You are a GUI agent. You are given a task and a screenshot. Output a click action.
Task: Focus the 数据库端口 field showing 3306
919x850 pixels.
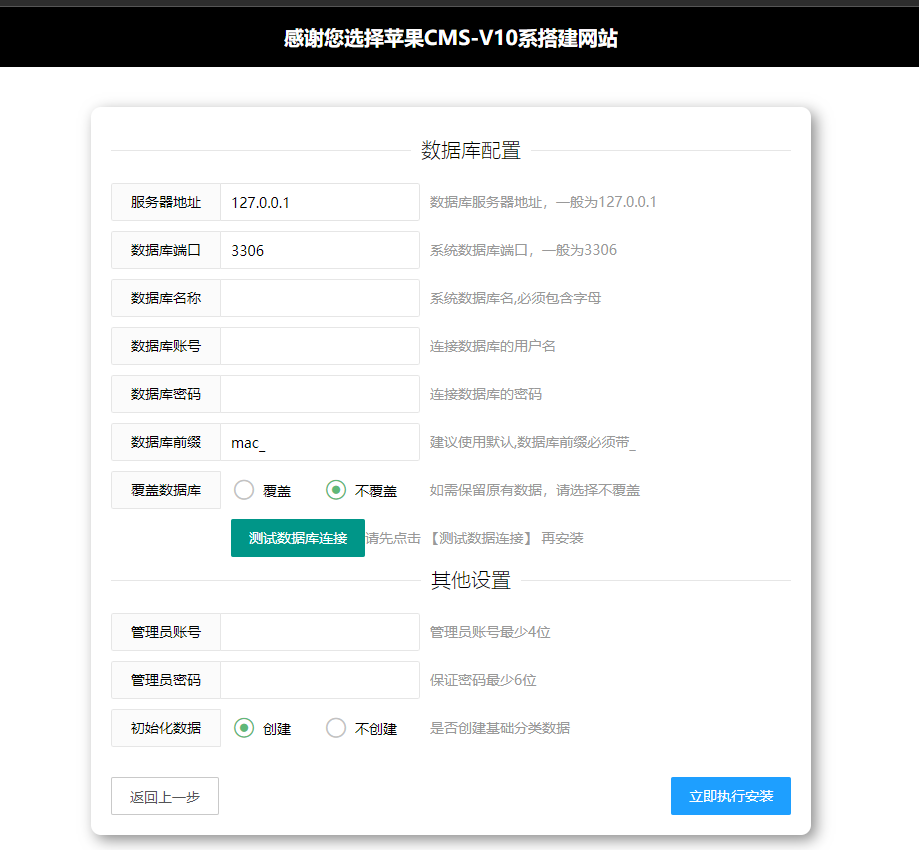coord(319,250)
